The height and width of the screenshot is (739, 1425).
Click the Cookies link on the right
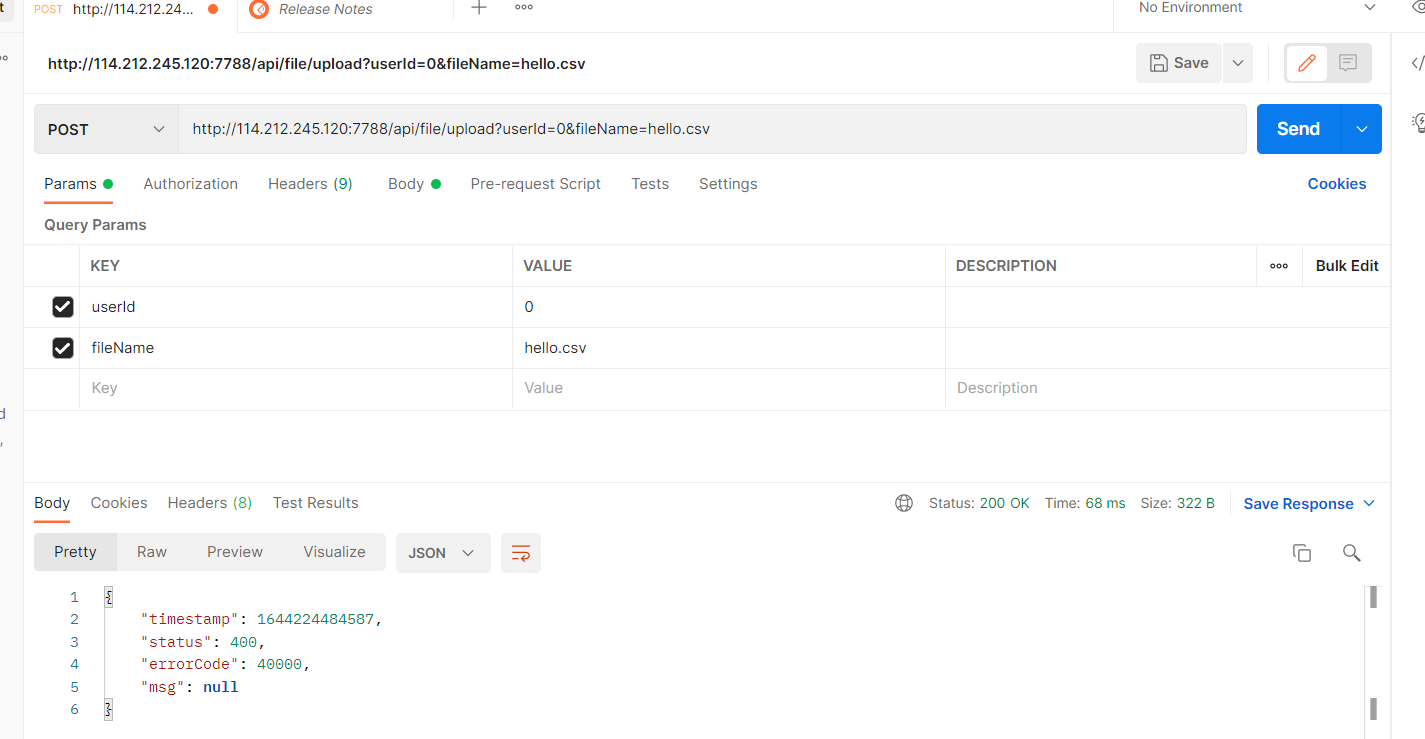(1337, 184)
